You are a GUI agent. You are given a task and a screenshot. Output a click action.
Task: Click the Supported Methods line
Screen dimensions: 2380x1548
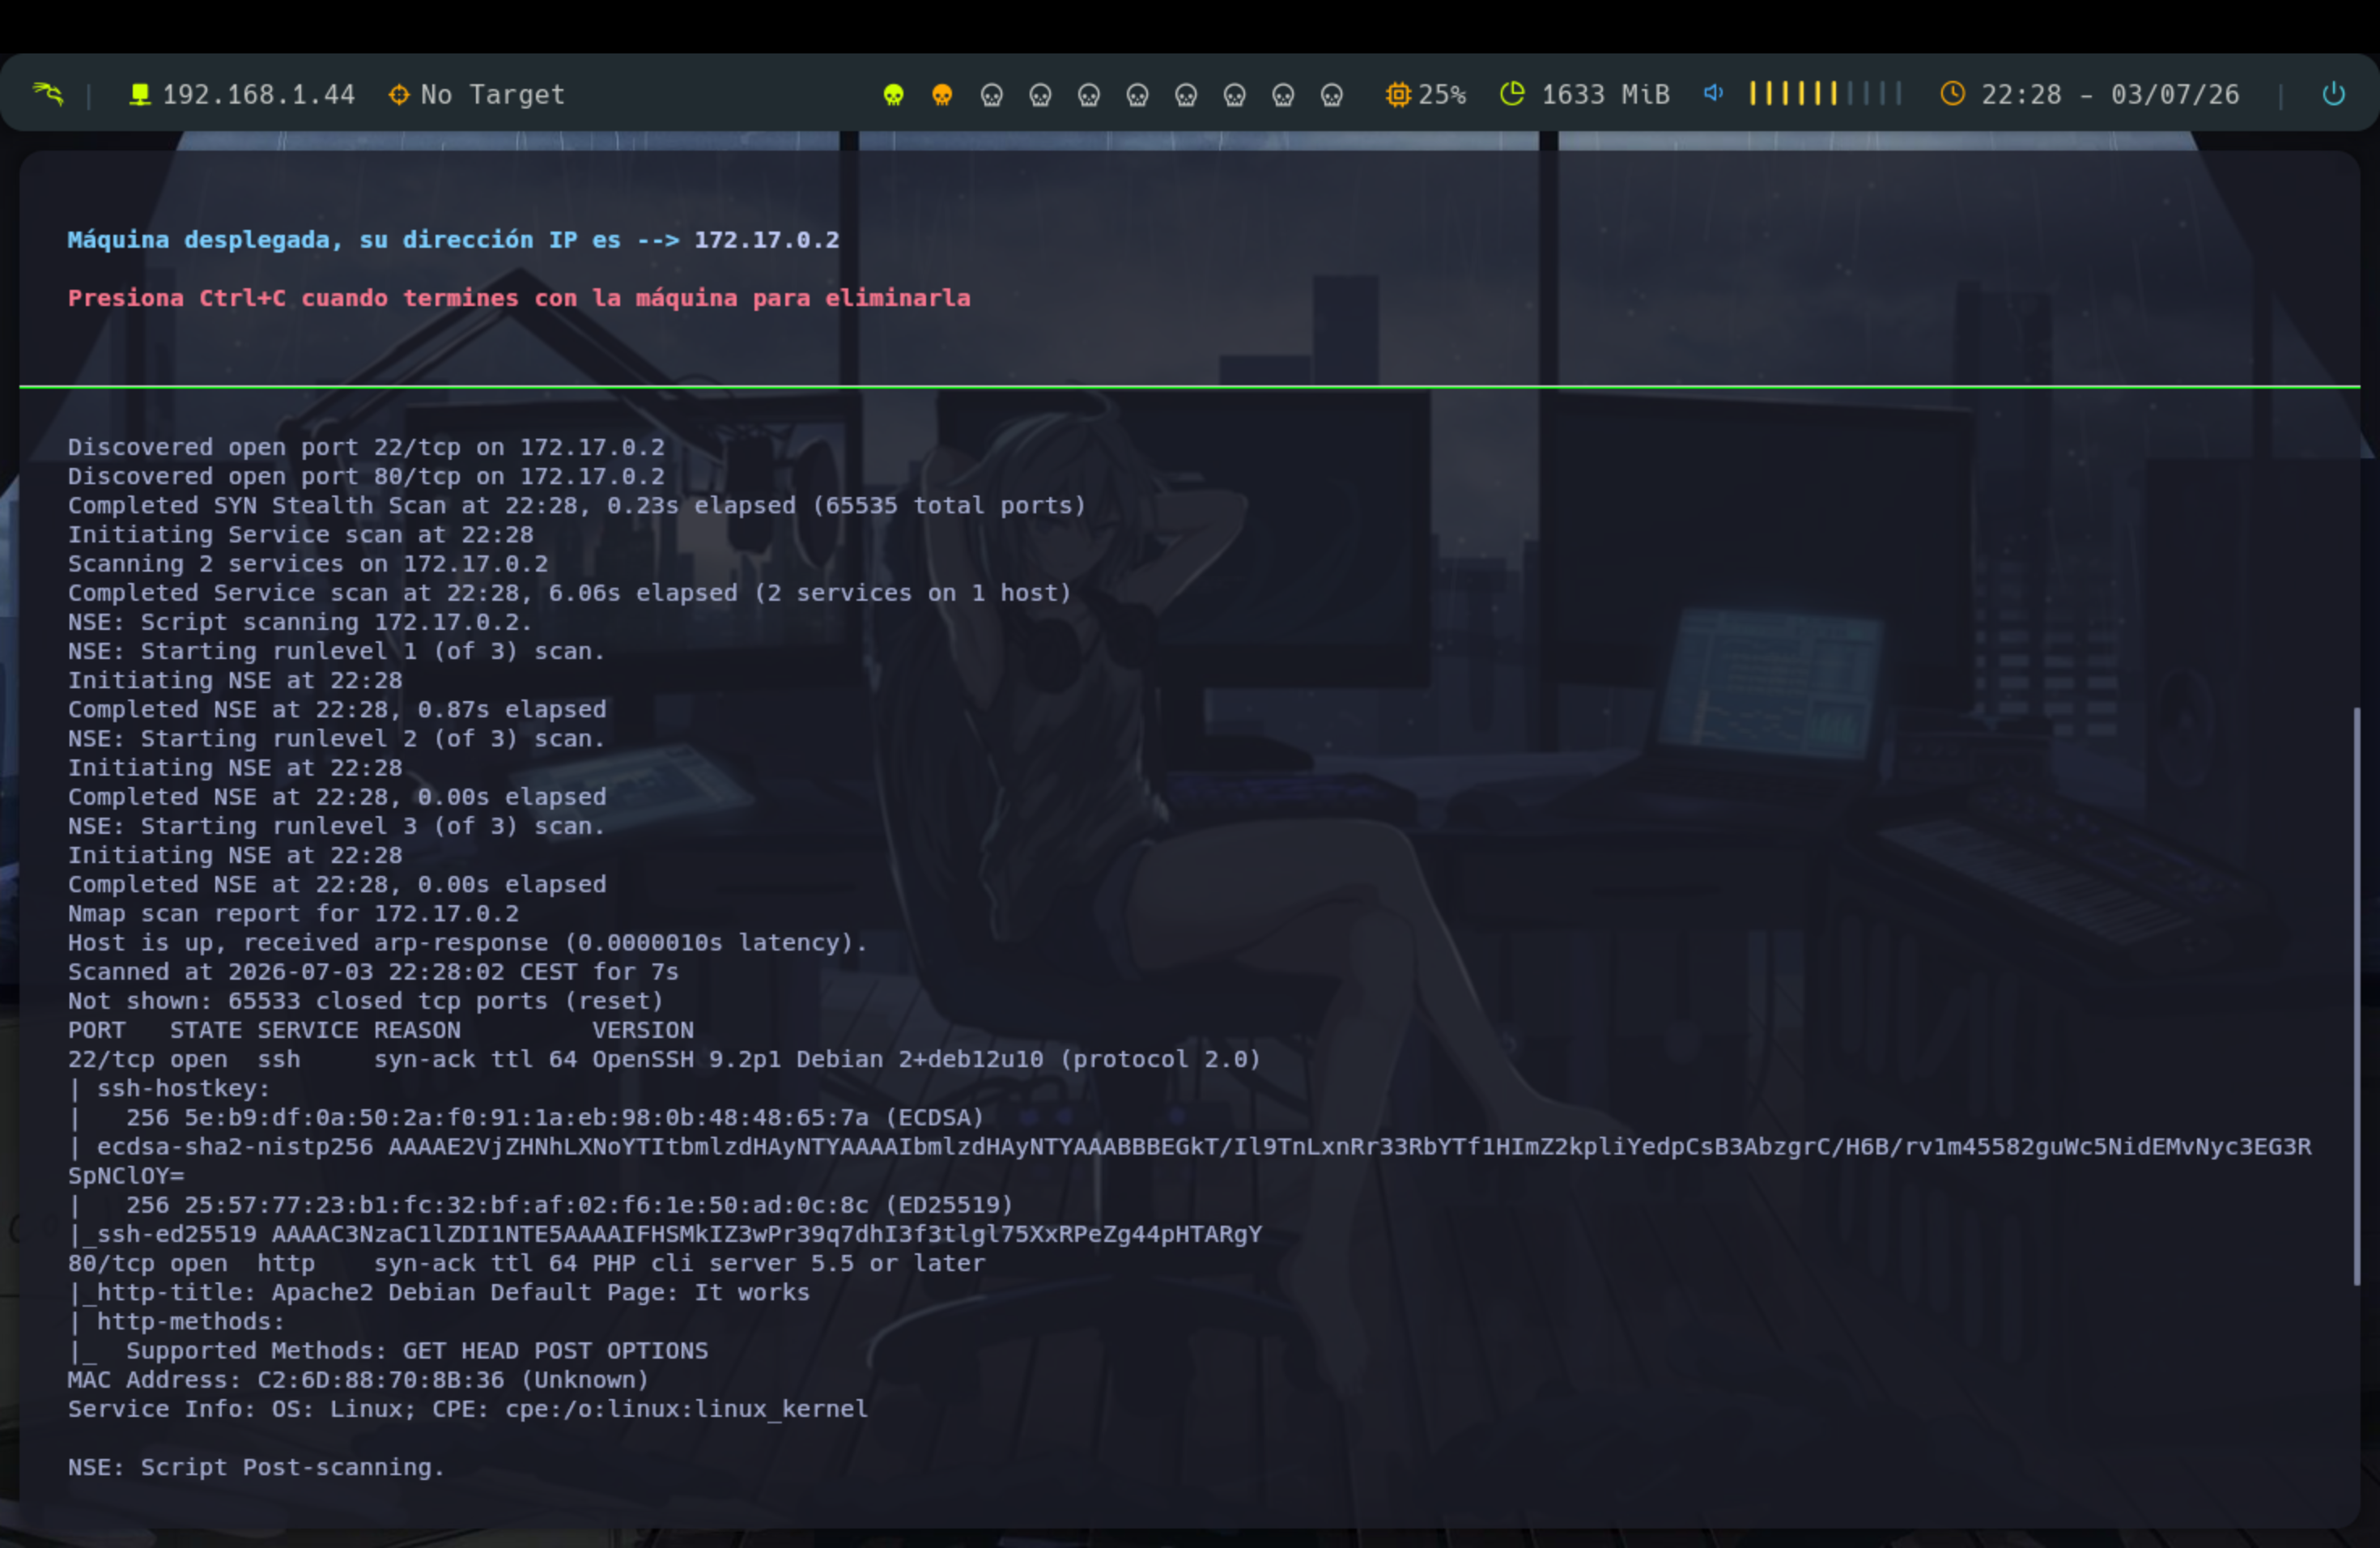tap(388, 1350)
